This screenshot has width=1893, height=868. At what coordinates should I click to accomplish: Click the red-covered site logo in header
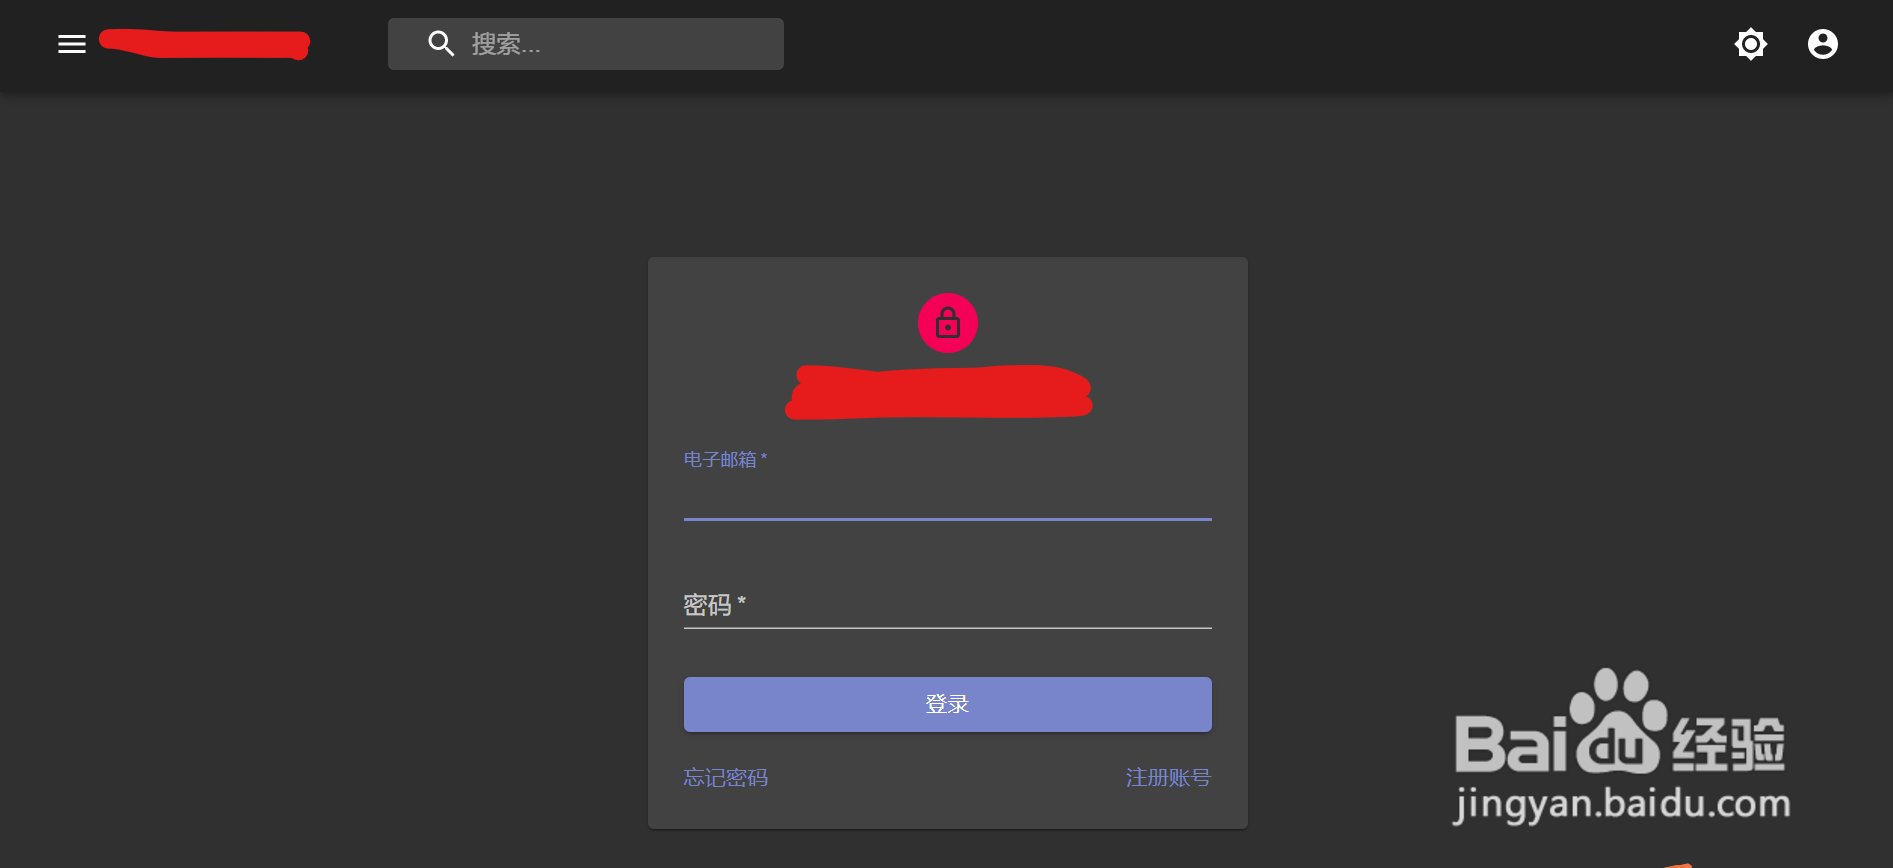pyautogui.click(x=205, y=45)
